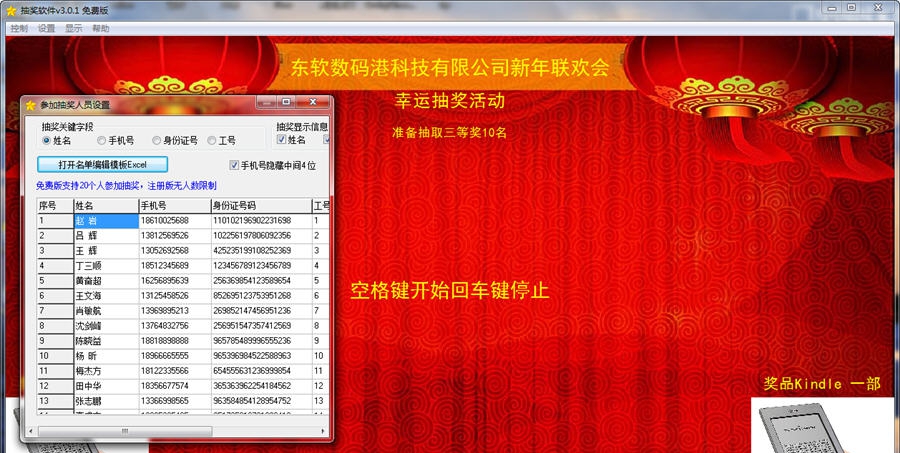Select the name cell 吕 辉
This screenshot has height=453, width=900.
(106, 235)
